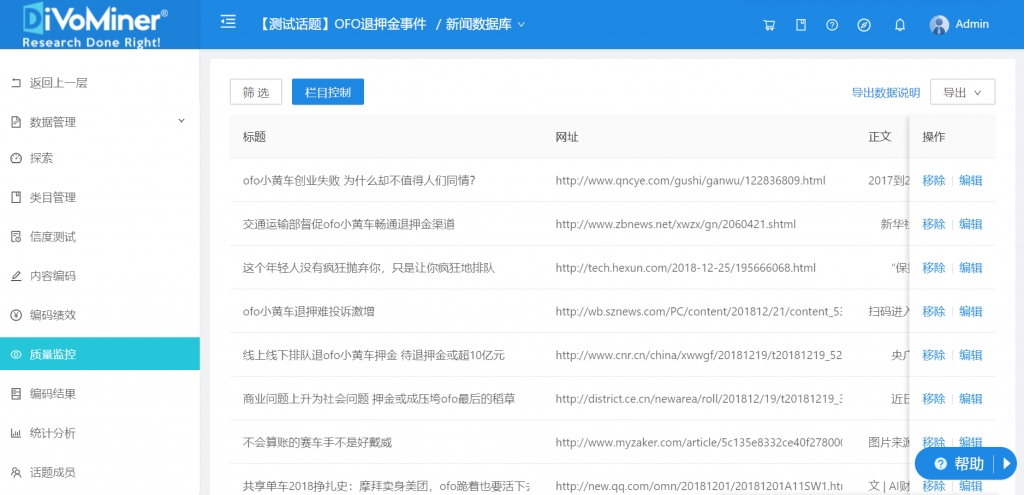Click the 编码绩效 yen icon

pos(16,315)
